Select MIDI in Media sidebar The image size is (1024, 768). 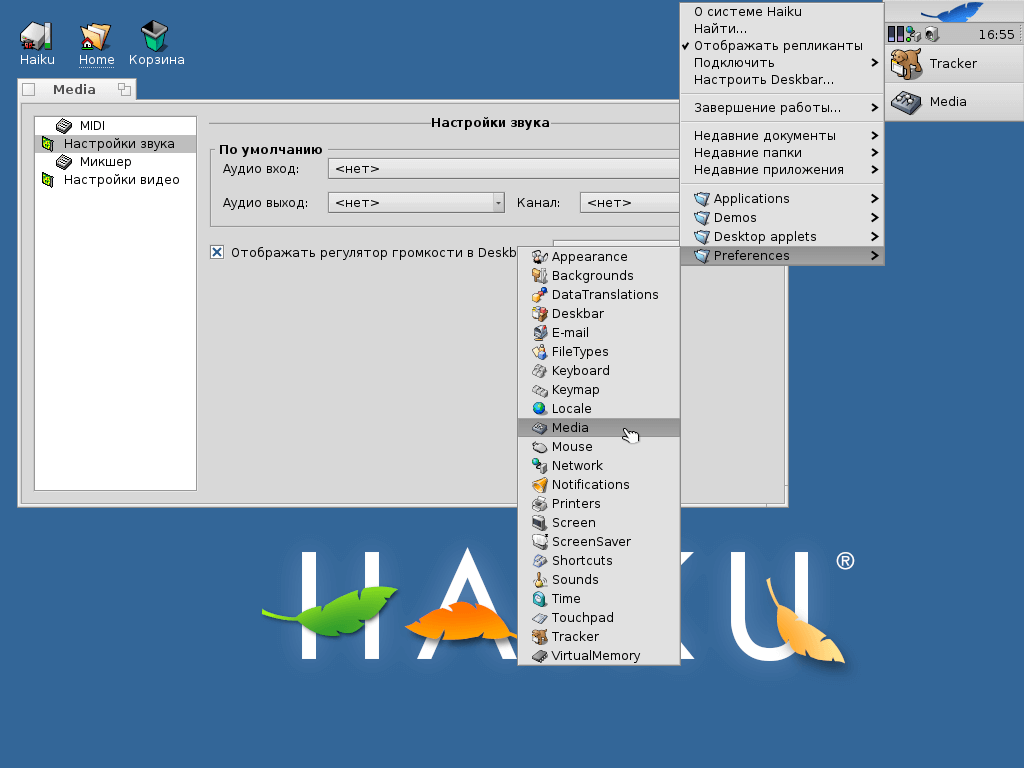(x=116, y=125)
